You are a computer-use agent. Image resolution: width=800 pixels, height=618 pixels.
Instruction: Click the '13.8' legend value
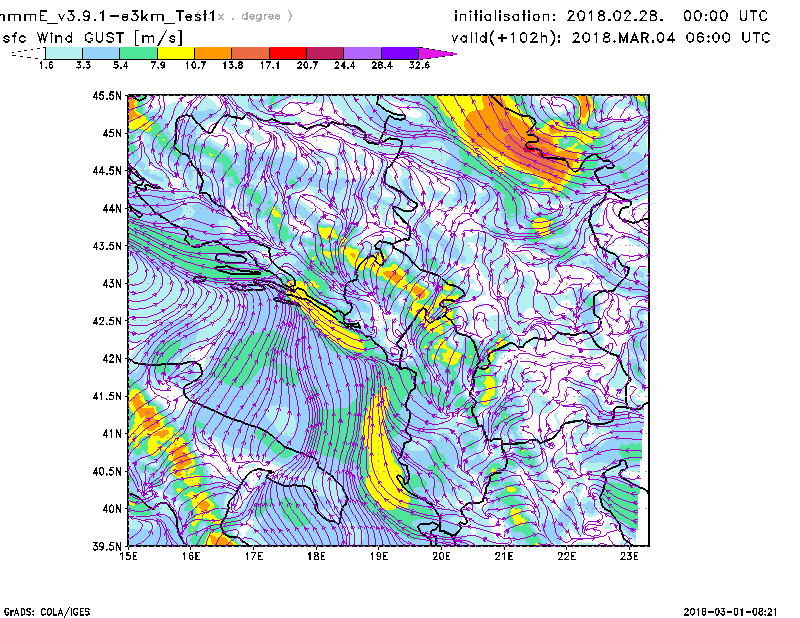point(233,65)
